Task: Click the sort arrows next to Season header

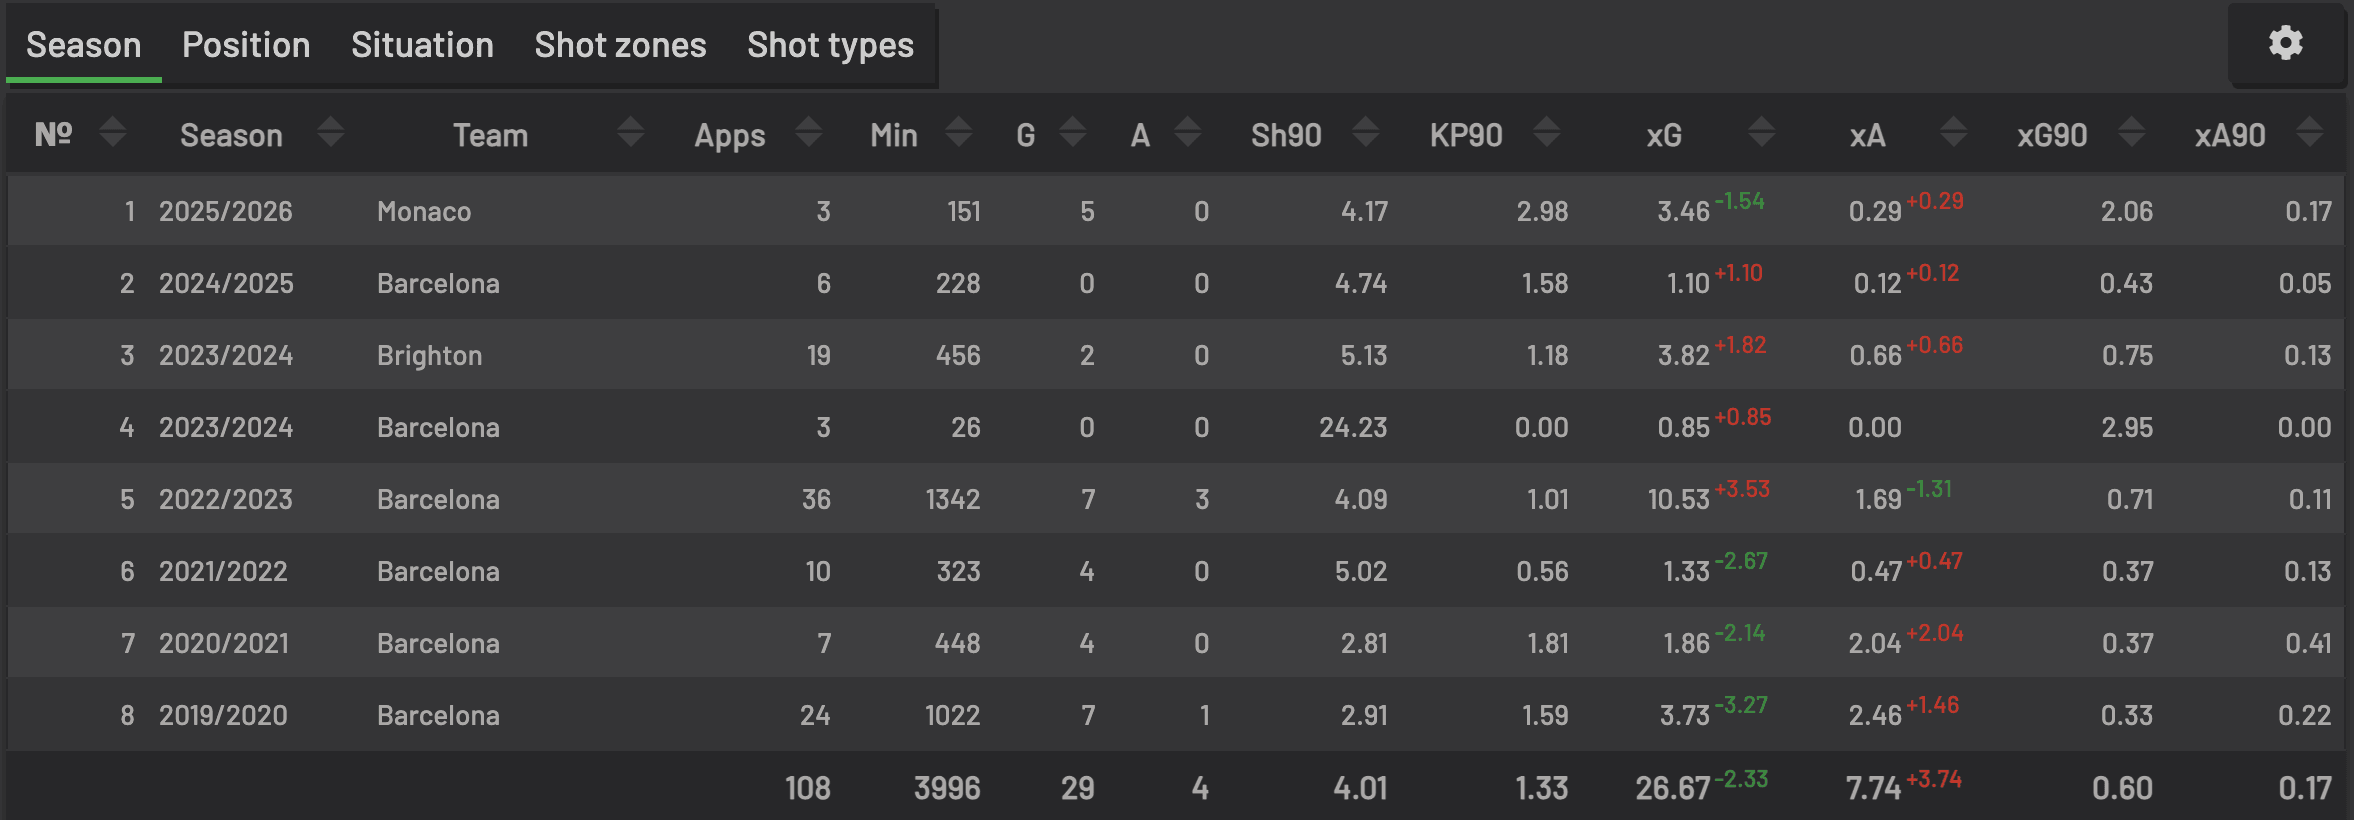Action: 331,132
